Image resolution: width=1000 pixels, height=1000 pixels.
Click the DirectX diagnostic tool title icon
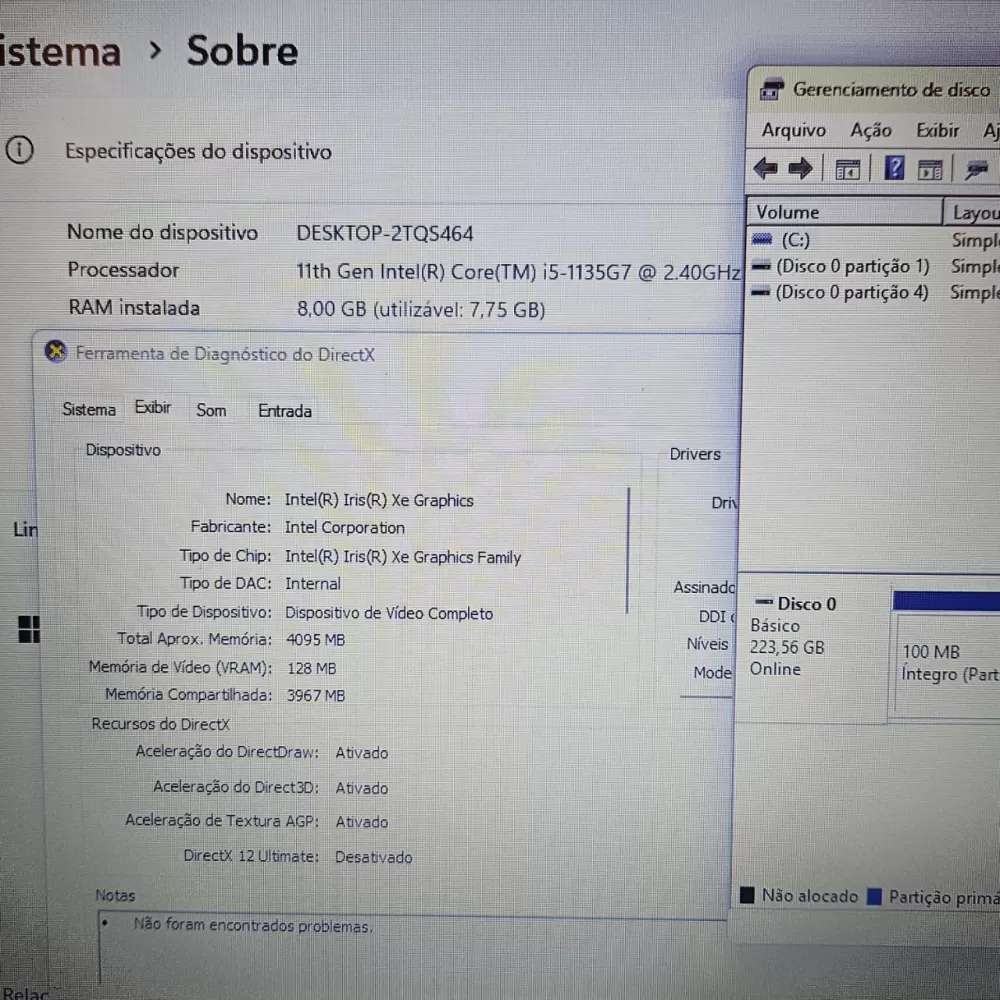57,352
